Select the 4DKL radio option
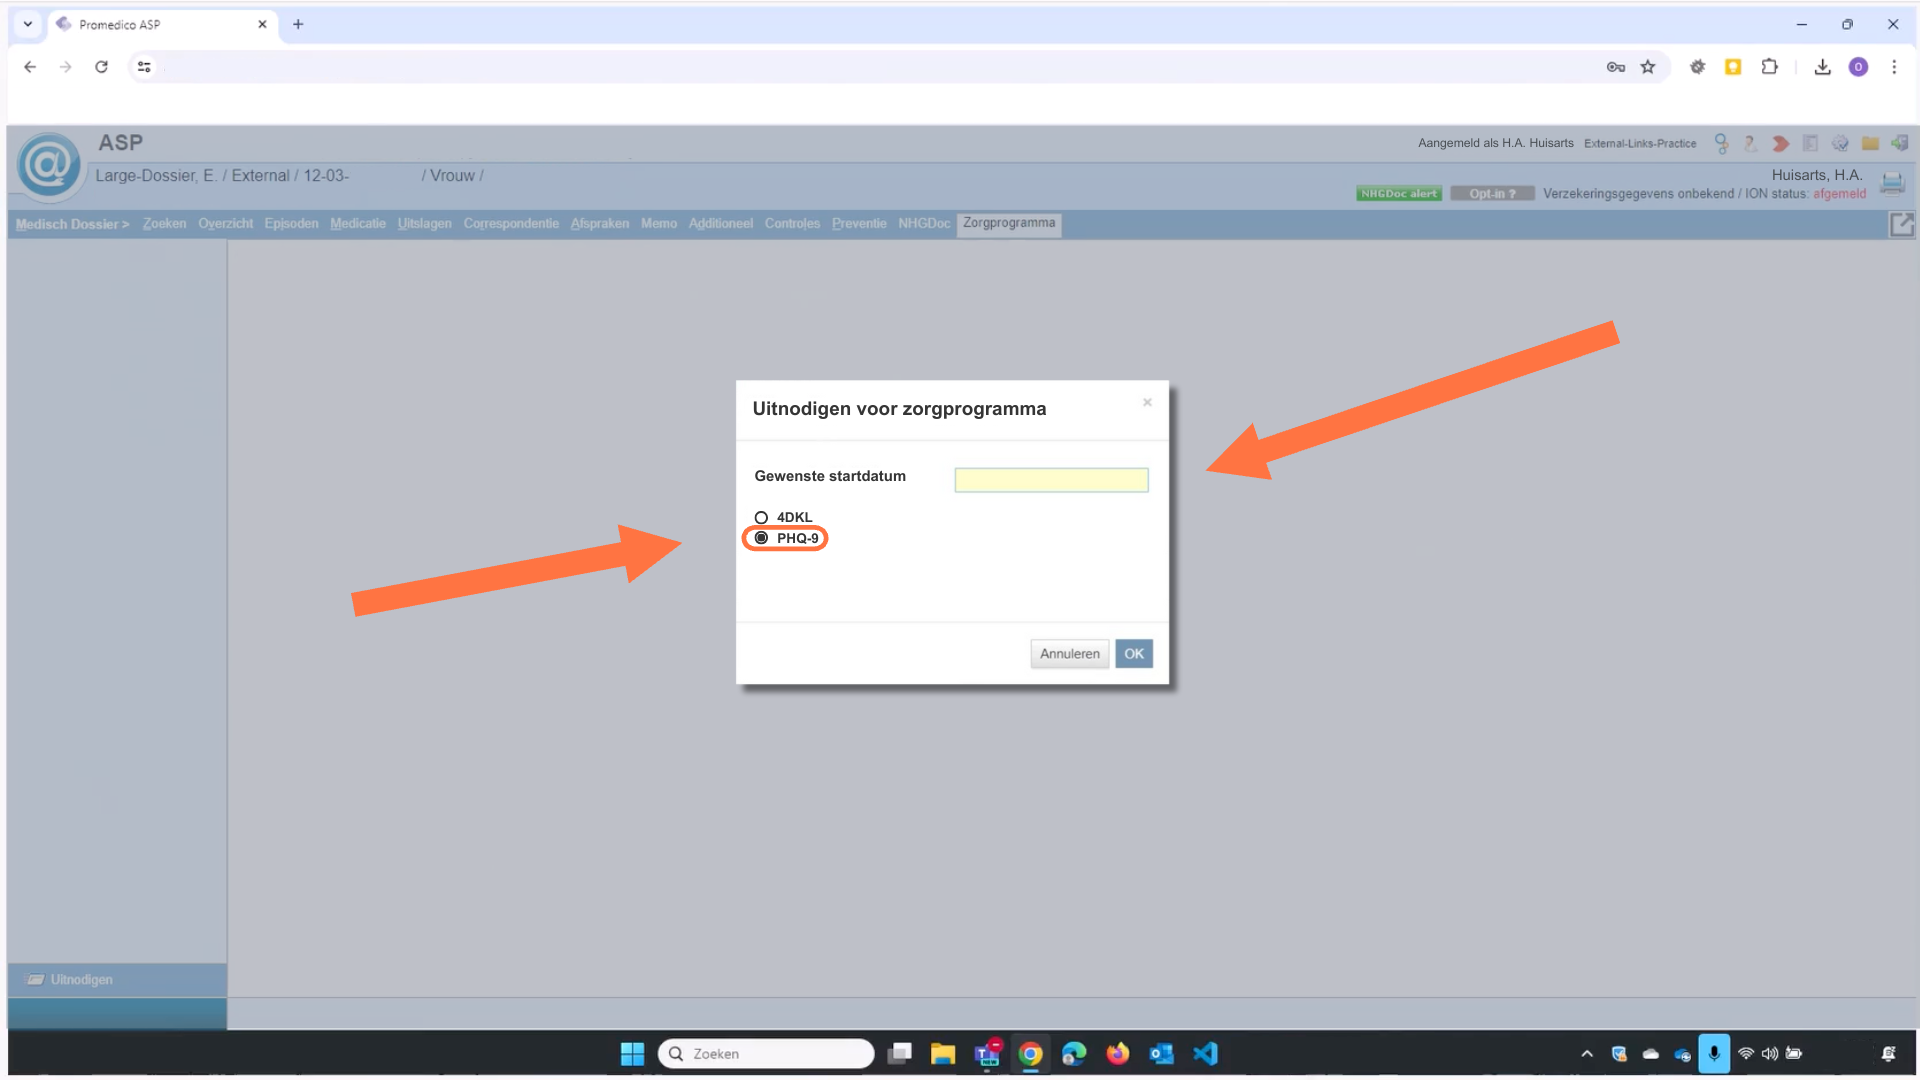 tap(761, 517)
